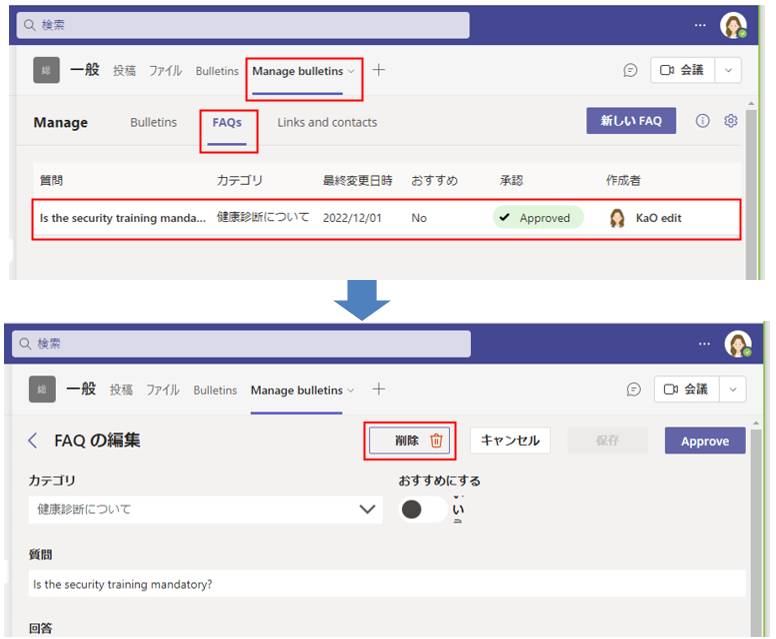Open the bottom window's more options ellipsis
The height and width of the screenshot is (639, 776).
pyautogui.click(x=704, y=344)
